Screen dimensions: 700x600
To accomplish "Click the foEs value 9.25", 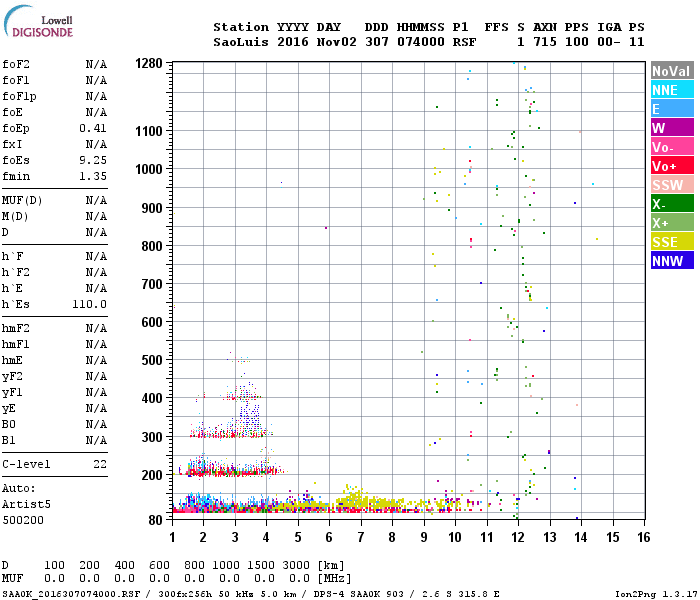I will click(93, 160).
